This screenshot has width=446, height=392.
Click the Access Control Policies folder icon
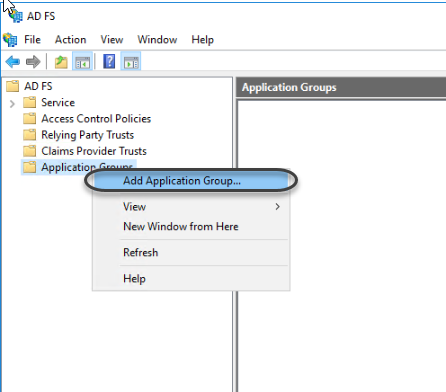[30, 118]
